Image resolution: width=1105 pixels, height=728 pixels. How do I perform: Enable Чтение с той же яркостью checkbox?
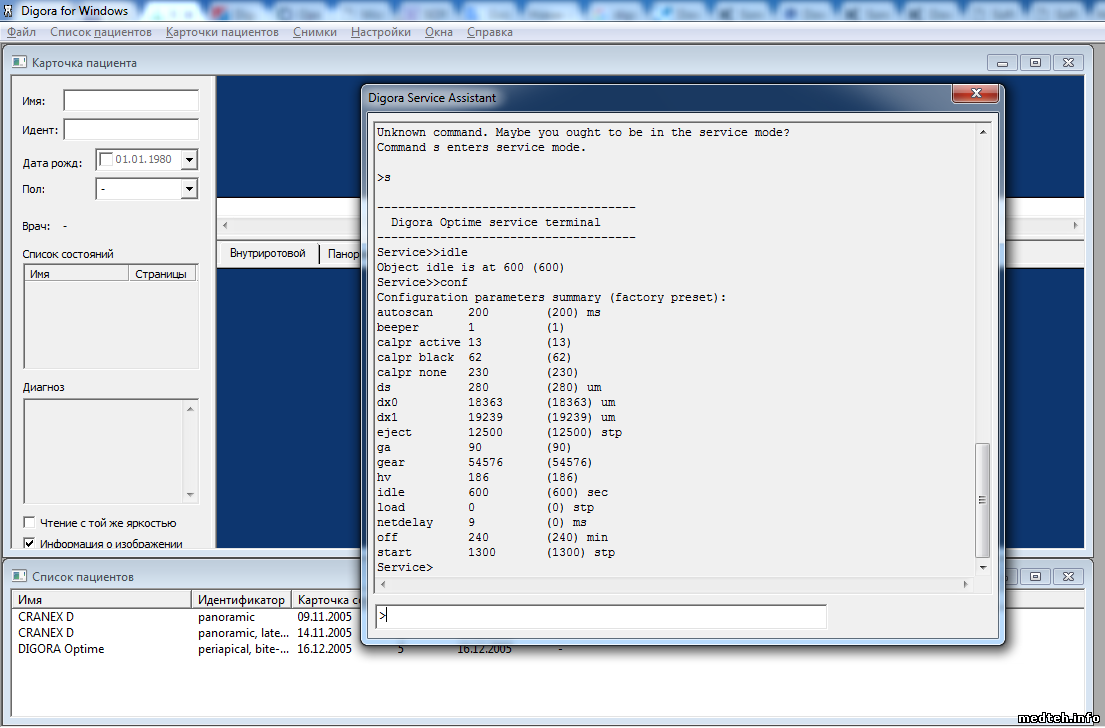click(30, 522)
